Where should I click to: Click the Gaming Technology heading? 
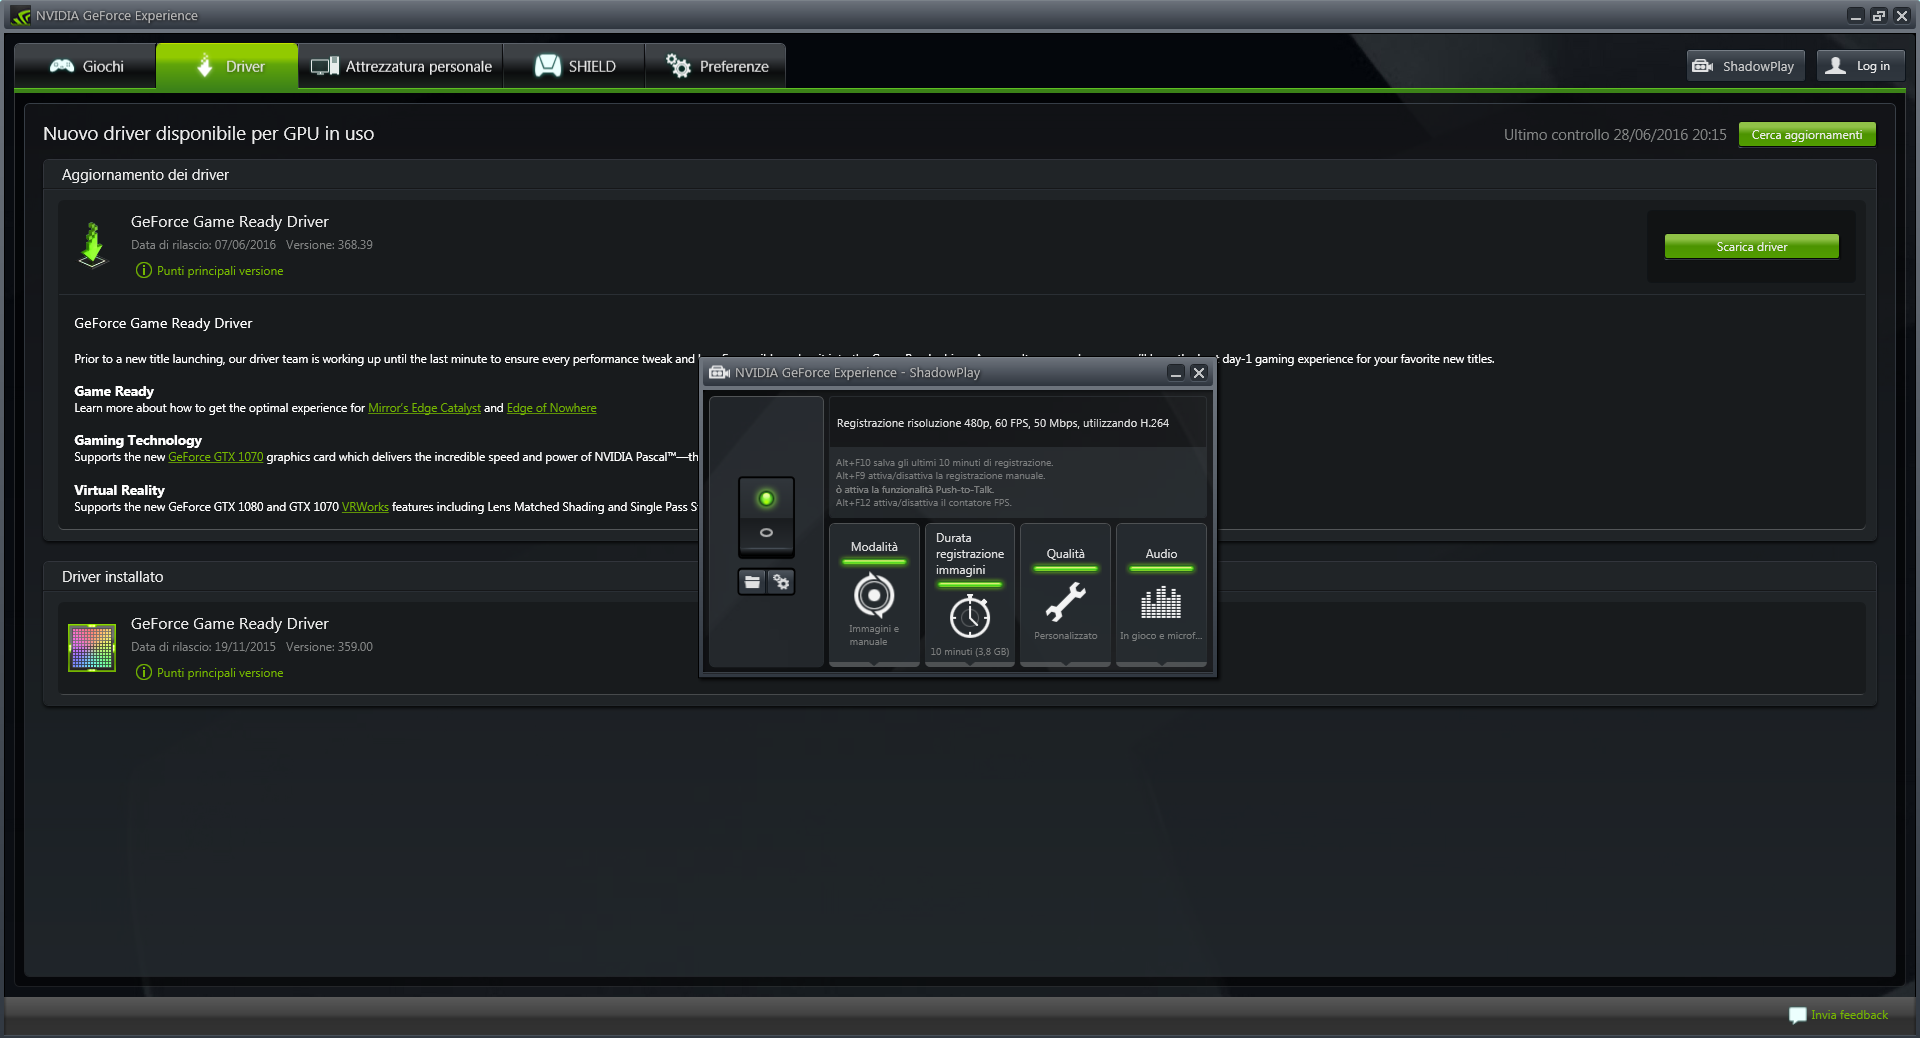[x=138, y=440]
